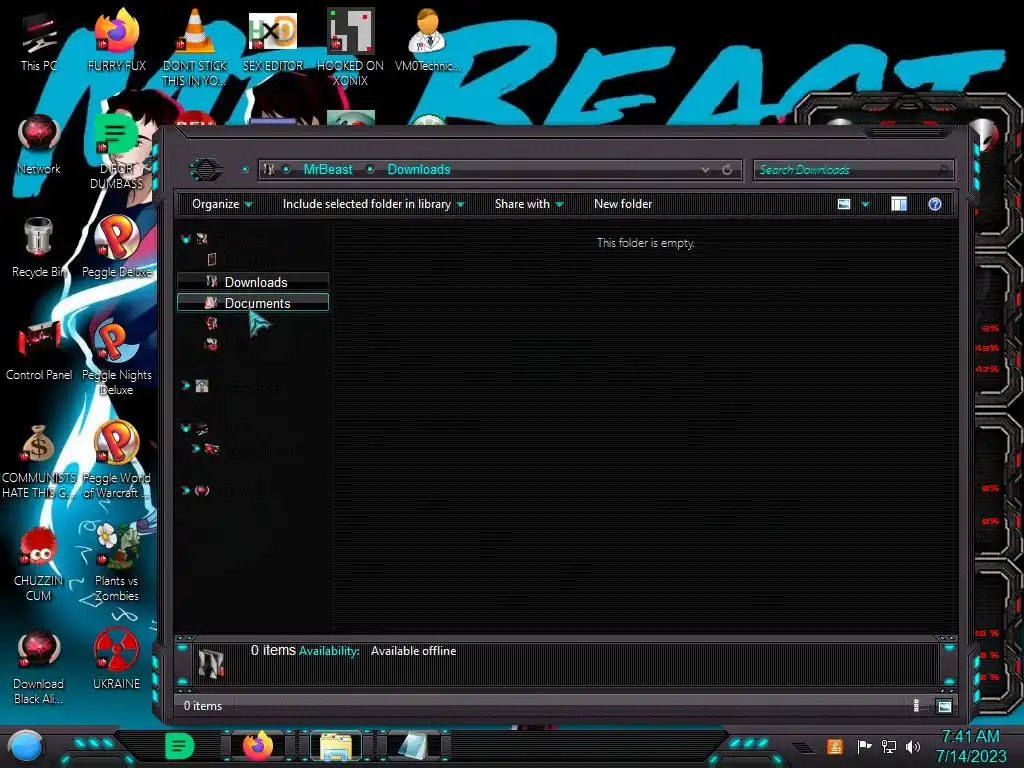The image size is (1024, 768).
Task: Expand the Homegroup house node arrow
Action: (186, 386)
